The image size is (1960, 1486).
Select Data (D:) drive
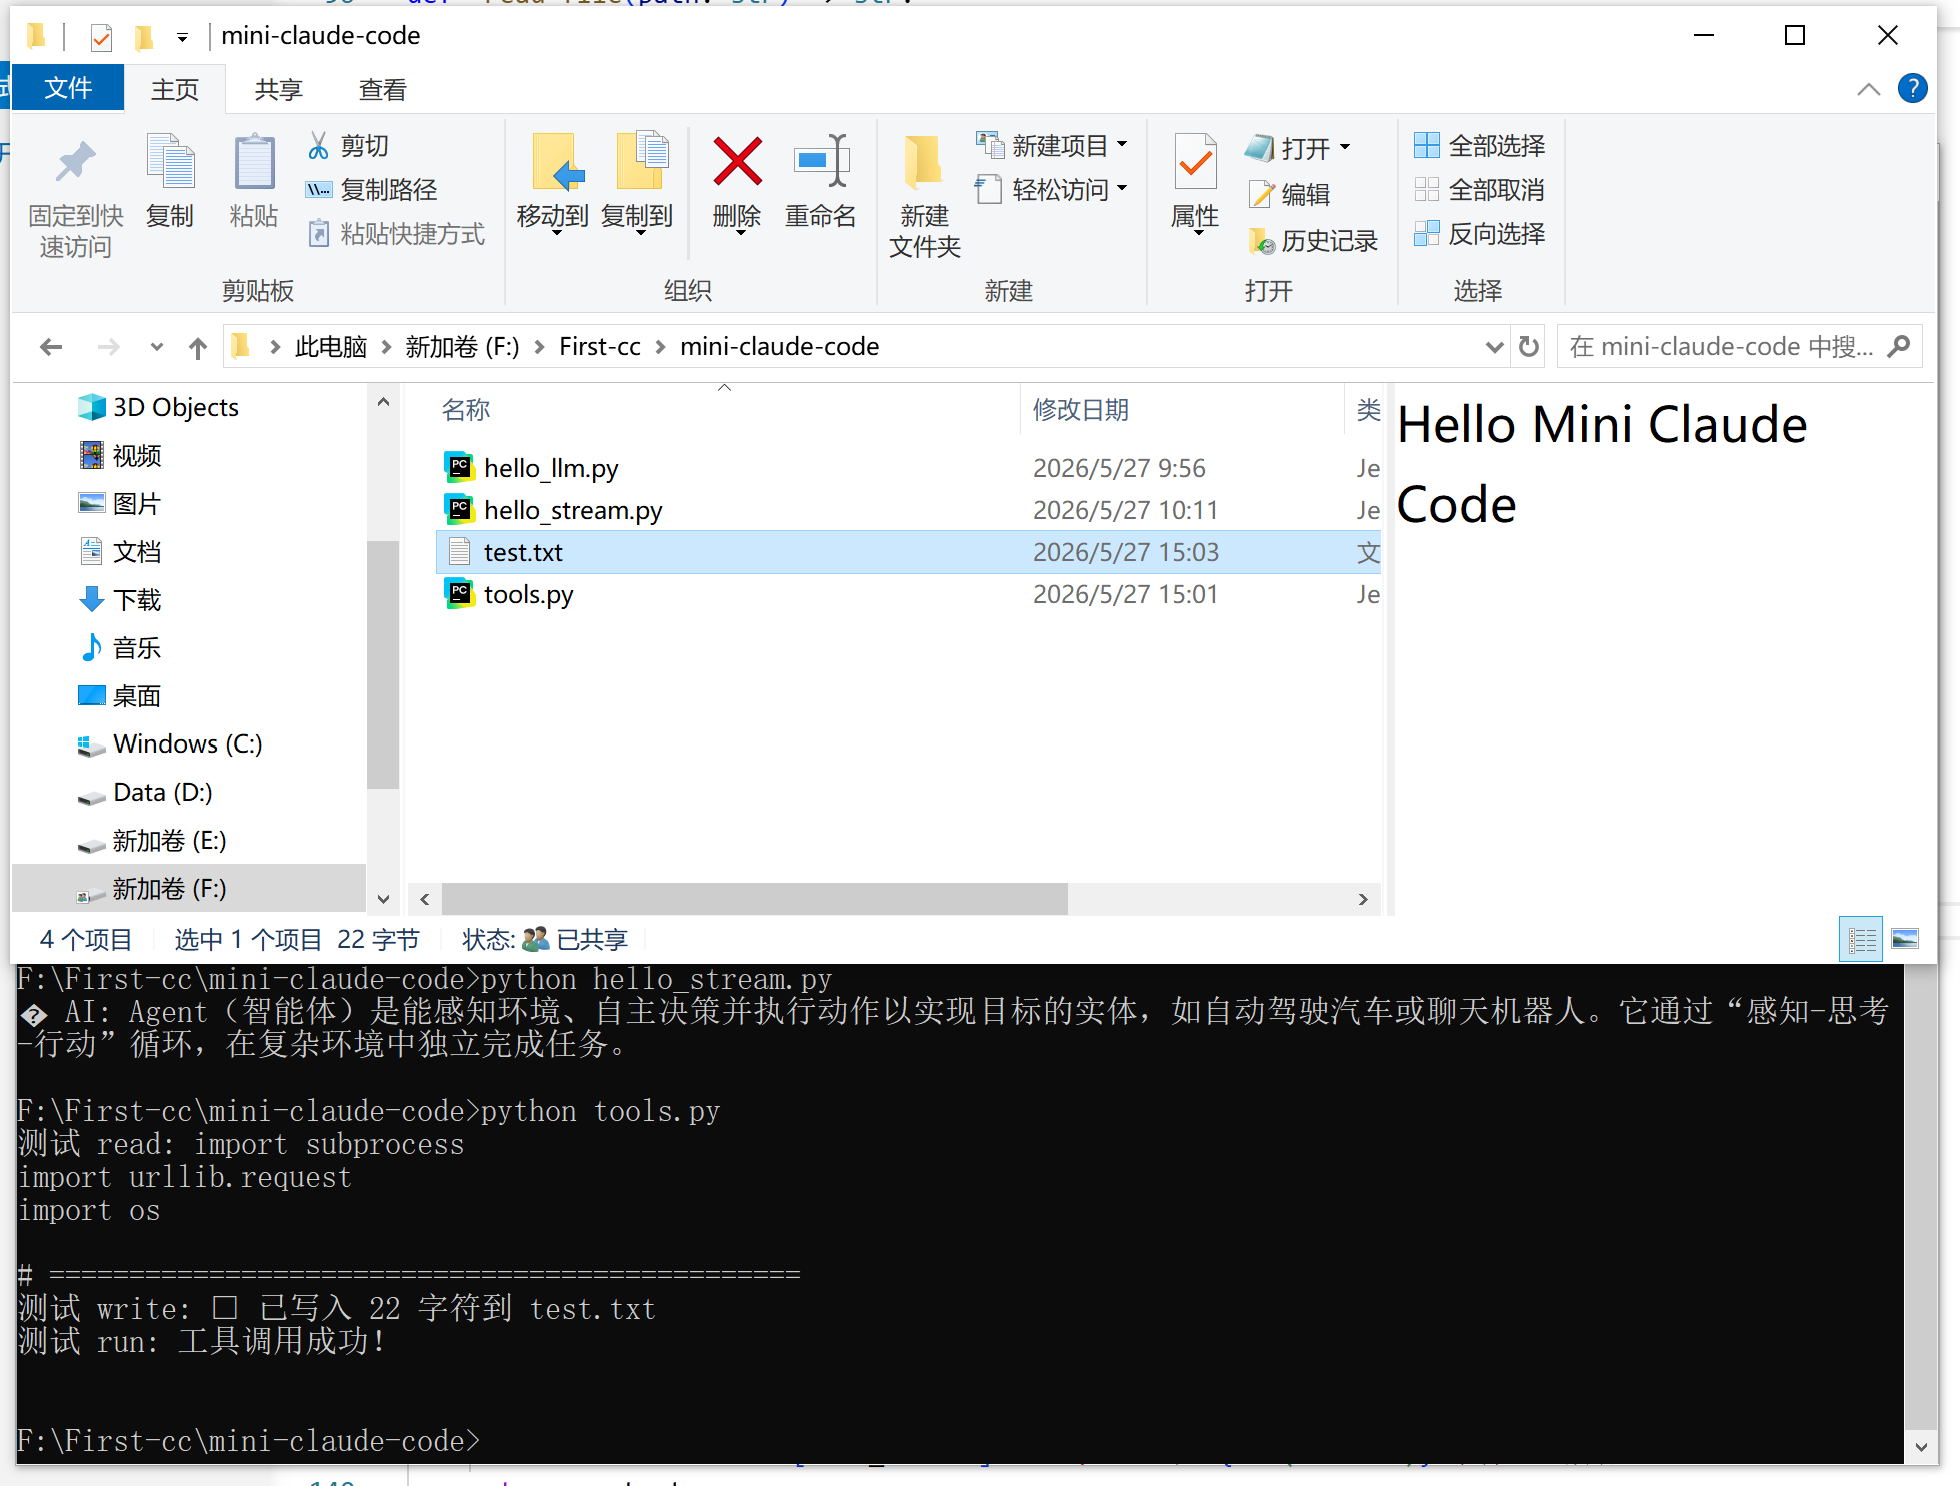click(x=146, y=793)
